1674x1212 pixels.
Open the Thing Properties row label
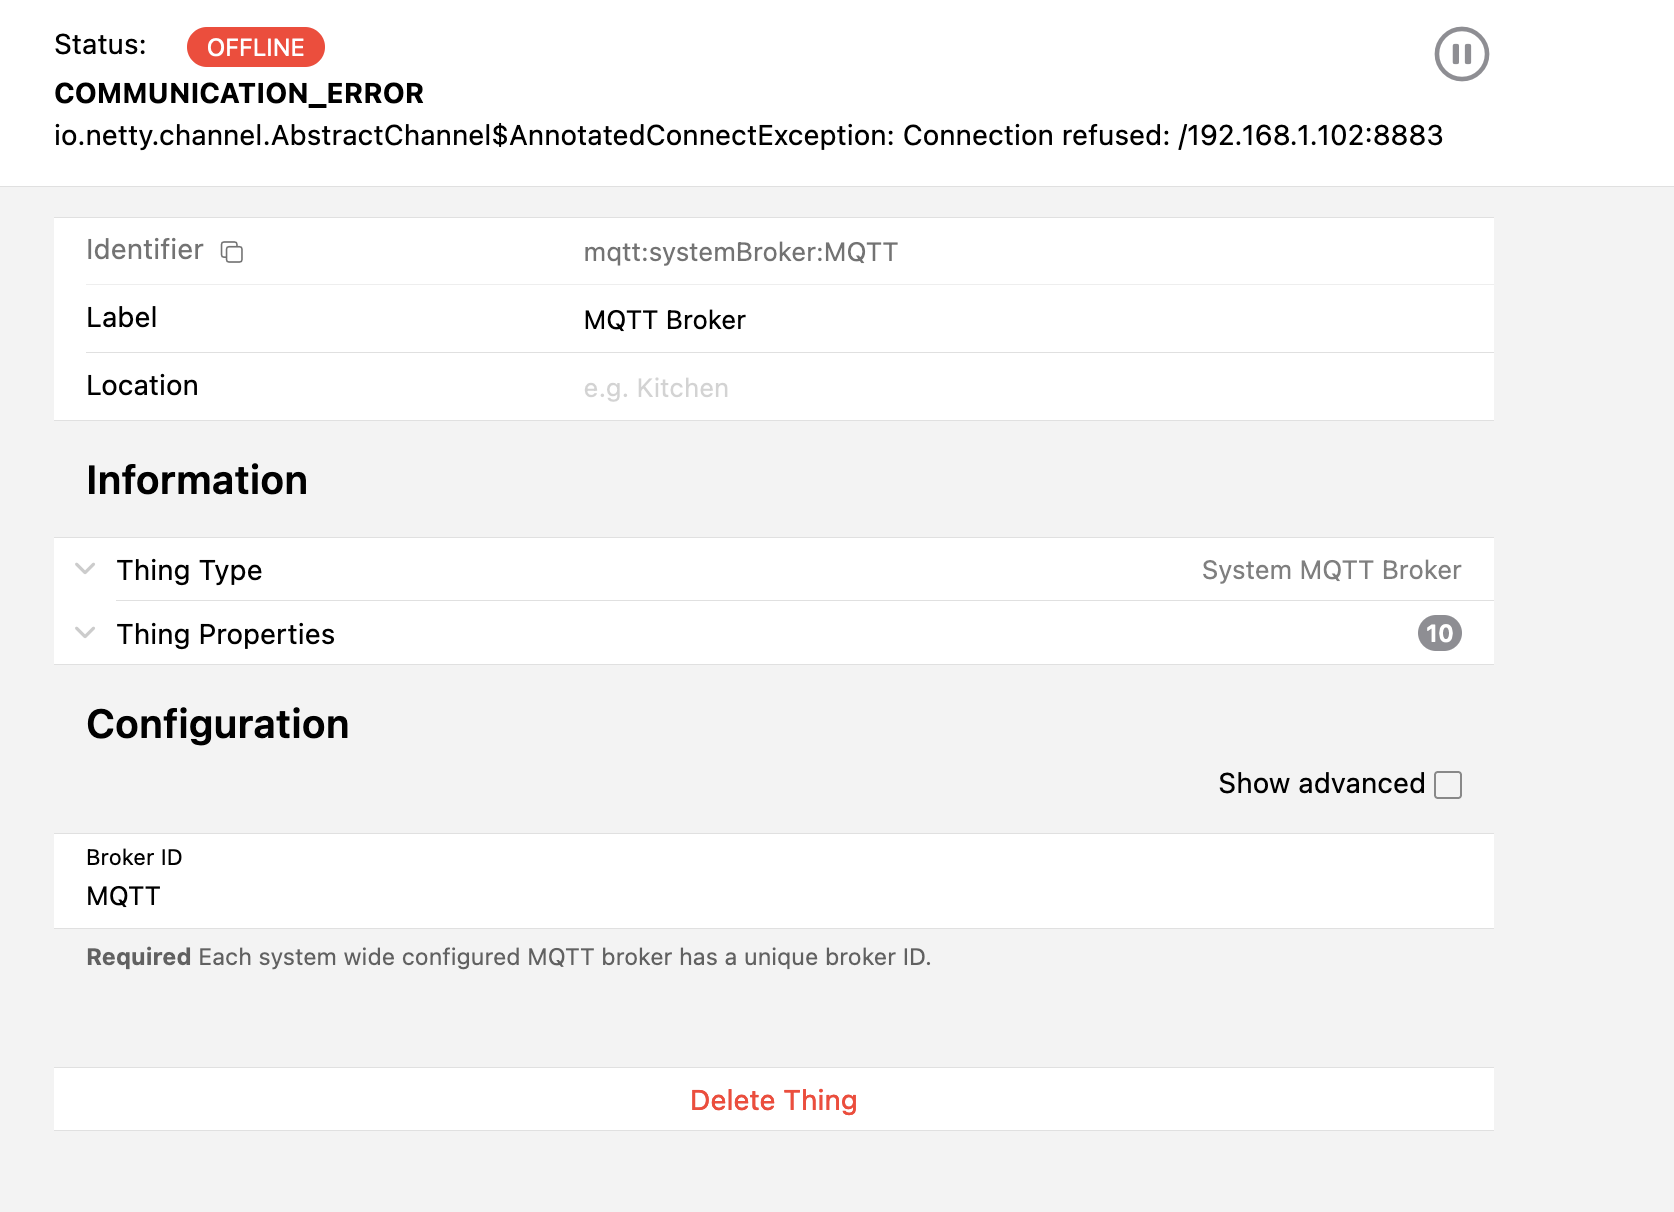pos(226,634)
